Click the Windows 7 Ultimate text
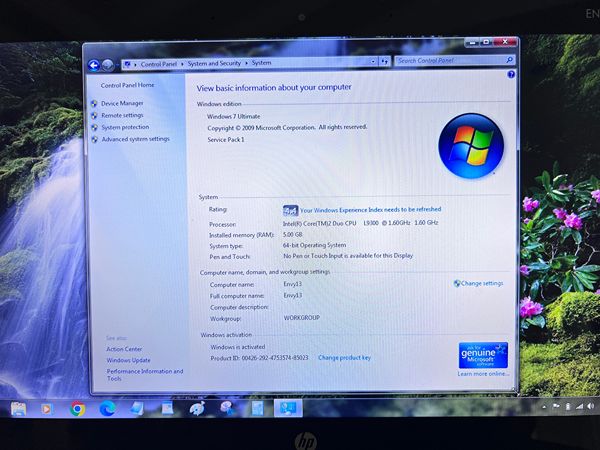This screenshot has width=600, height=450. 233,116
